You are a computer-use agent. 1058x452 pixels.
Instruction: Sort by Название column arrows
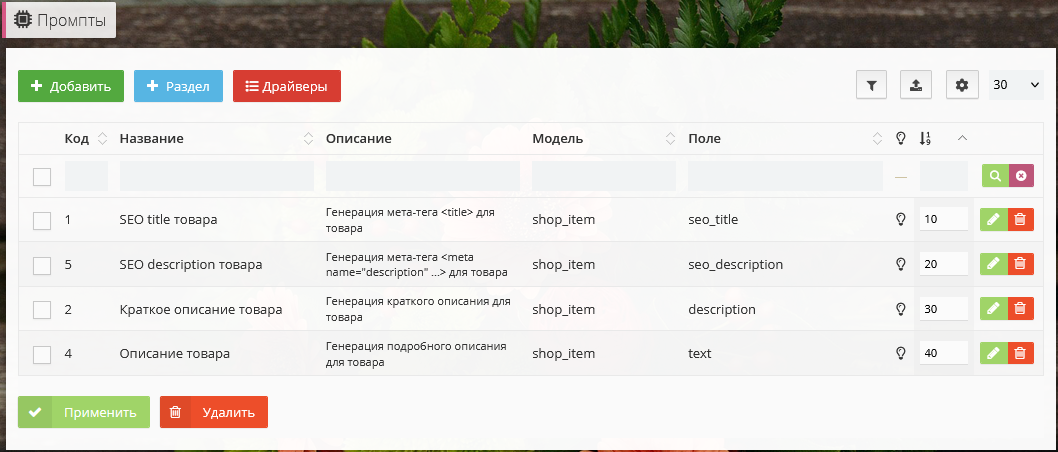click(308, 138)
